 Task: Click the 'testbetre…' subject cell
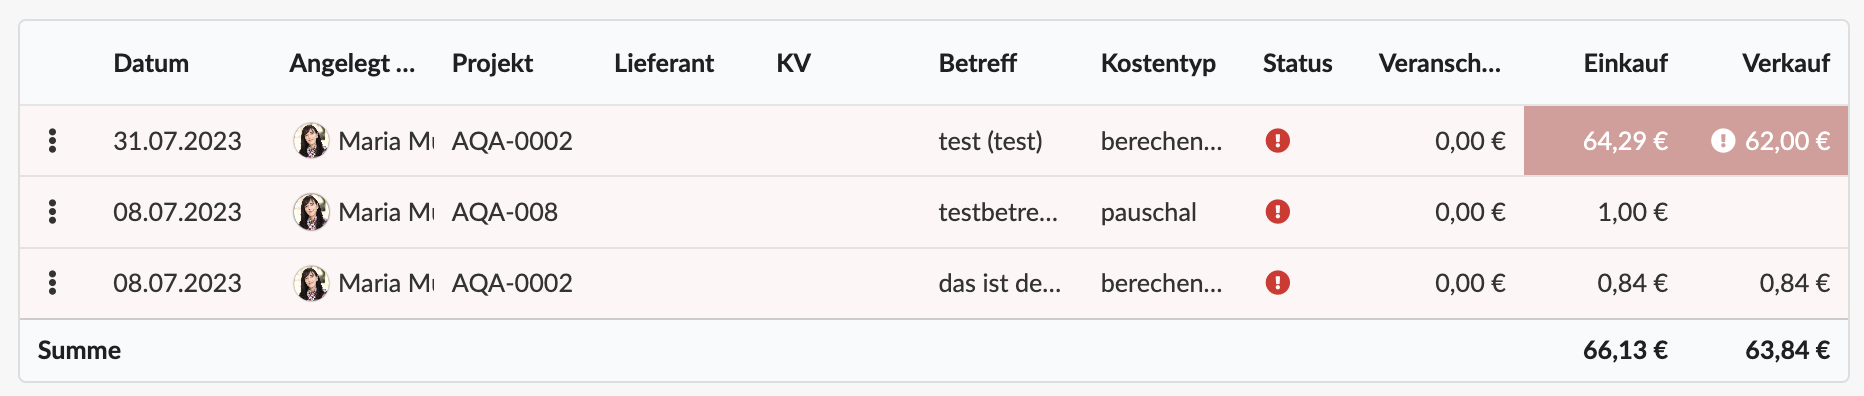pos(998,212)
